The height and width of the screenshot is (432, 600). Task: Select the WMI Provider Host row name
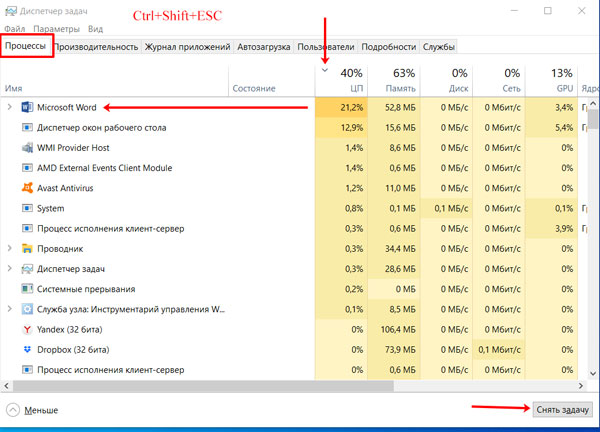[73, 148]
